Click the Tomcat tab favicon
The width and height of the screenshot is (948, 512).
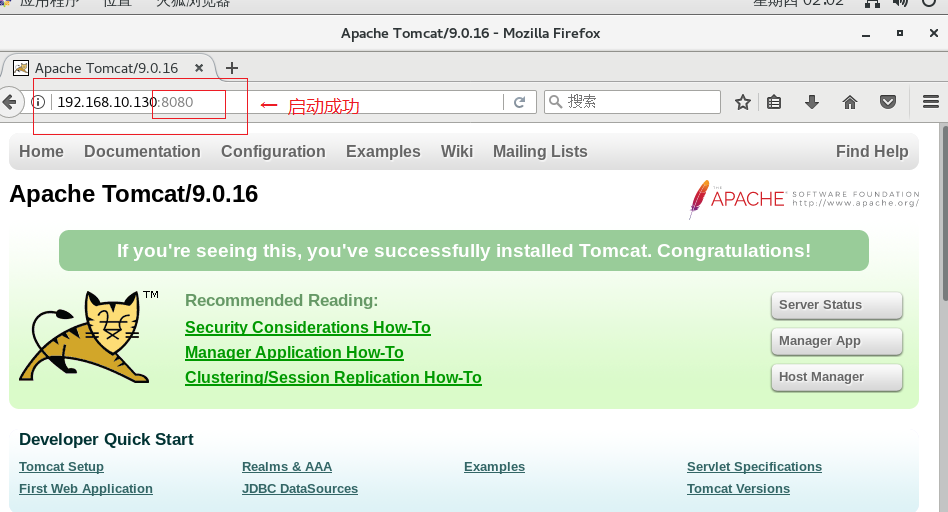[21, 68]
